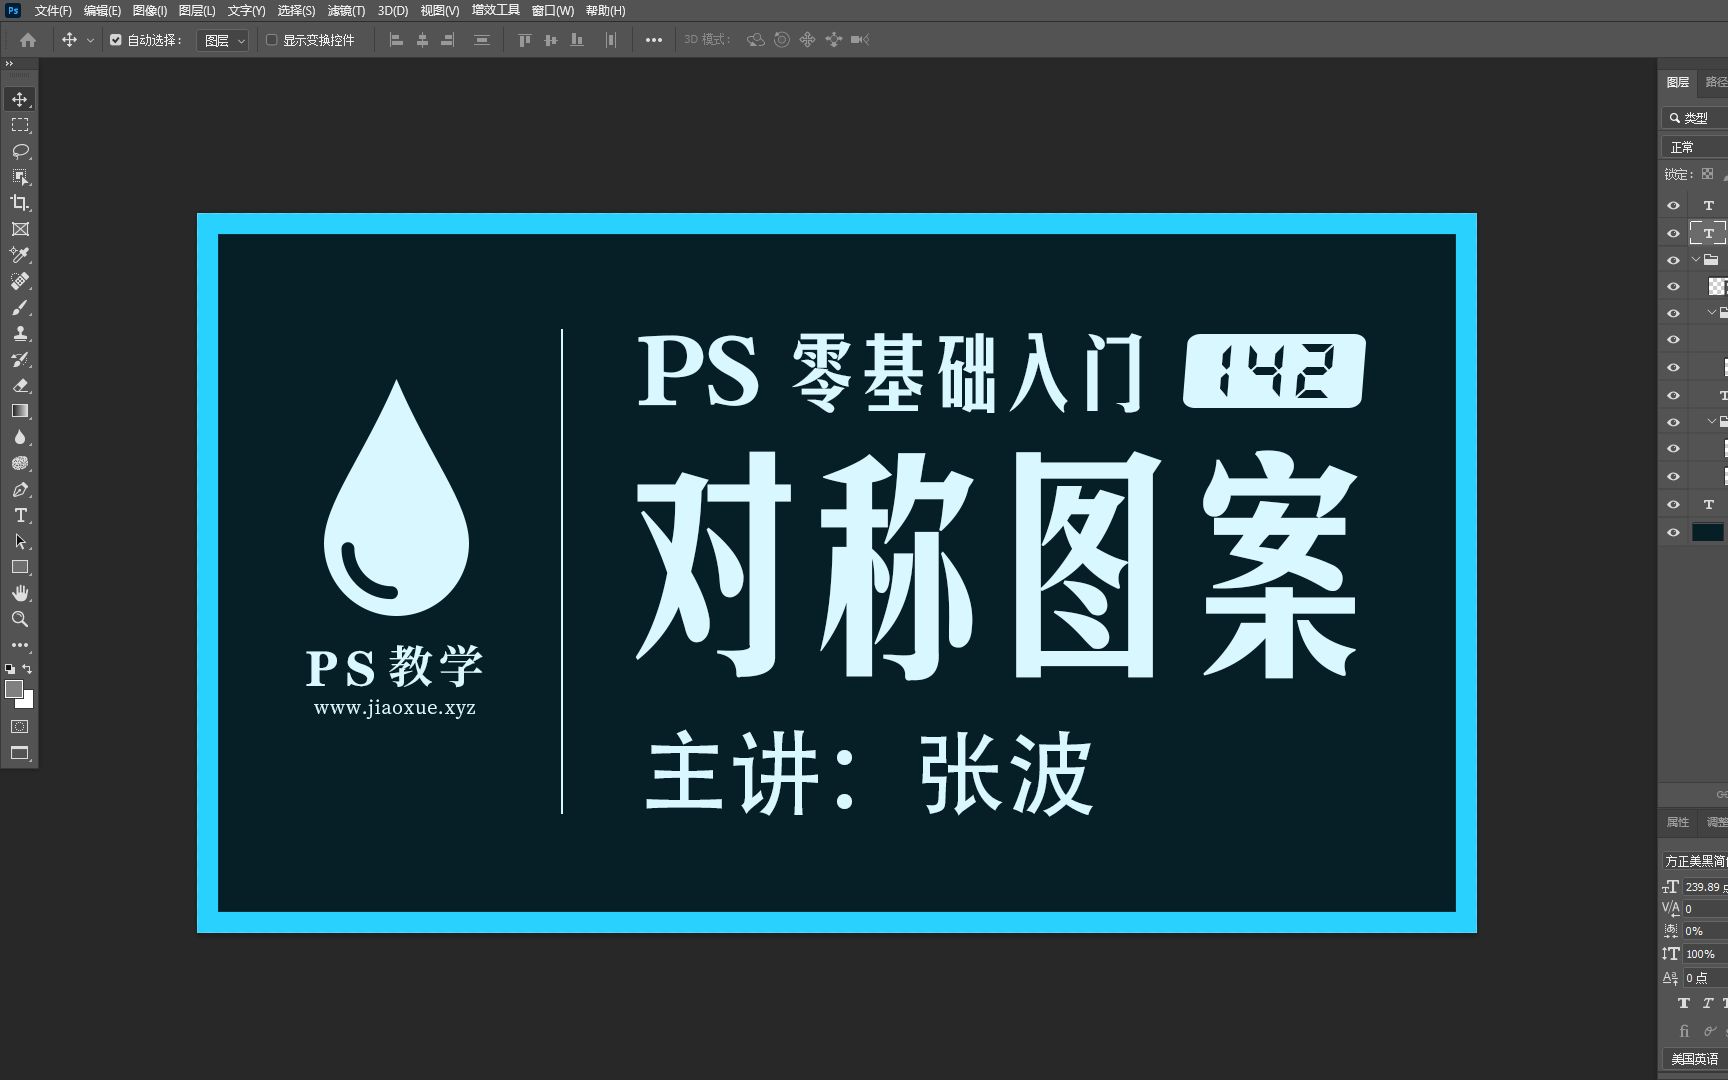Expand the toolbox double-arrow at top
This screenshot has height=1080, width=1728.
click(x=10, y=64)
